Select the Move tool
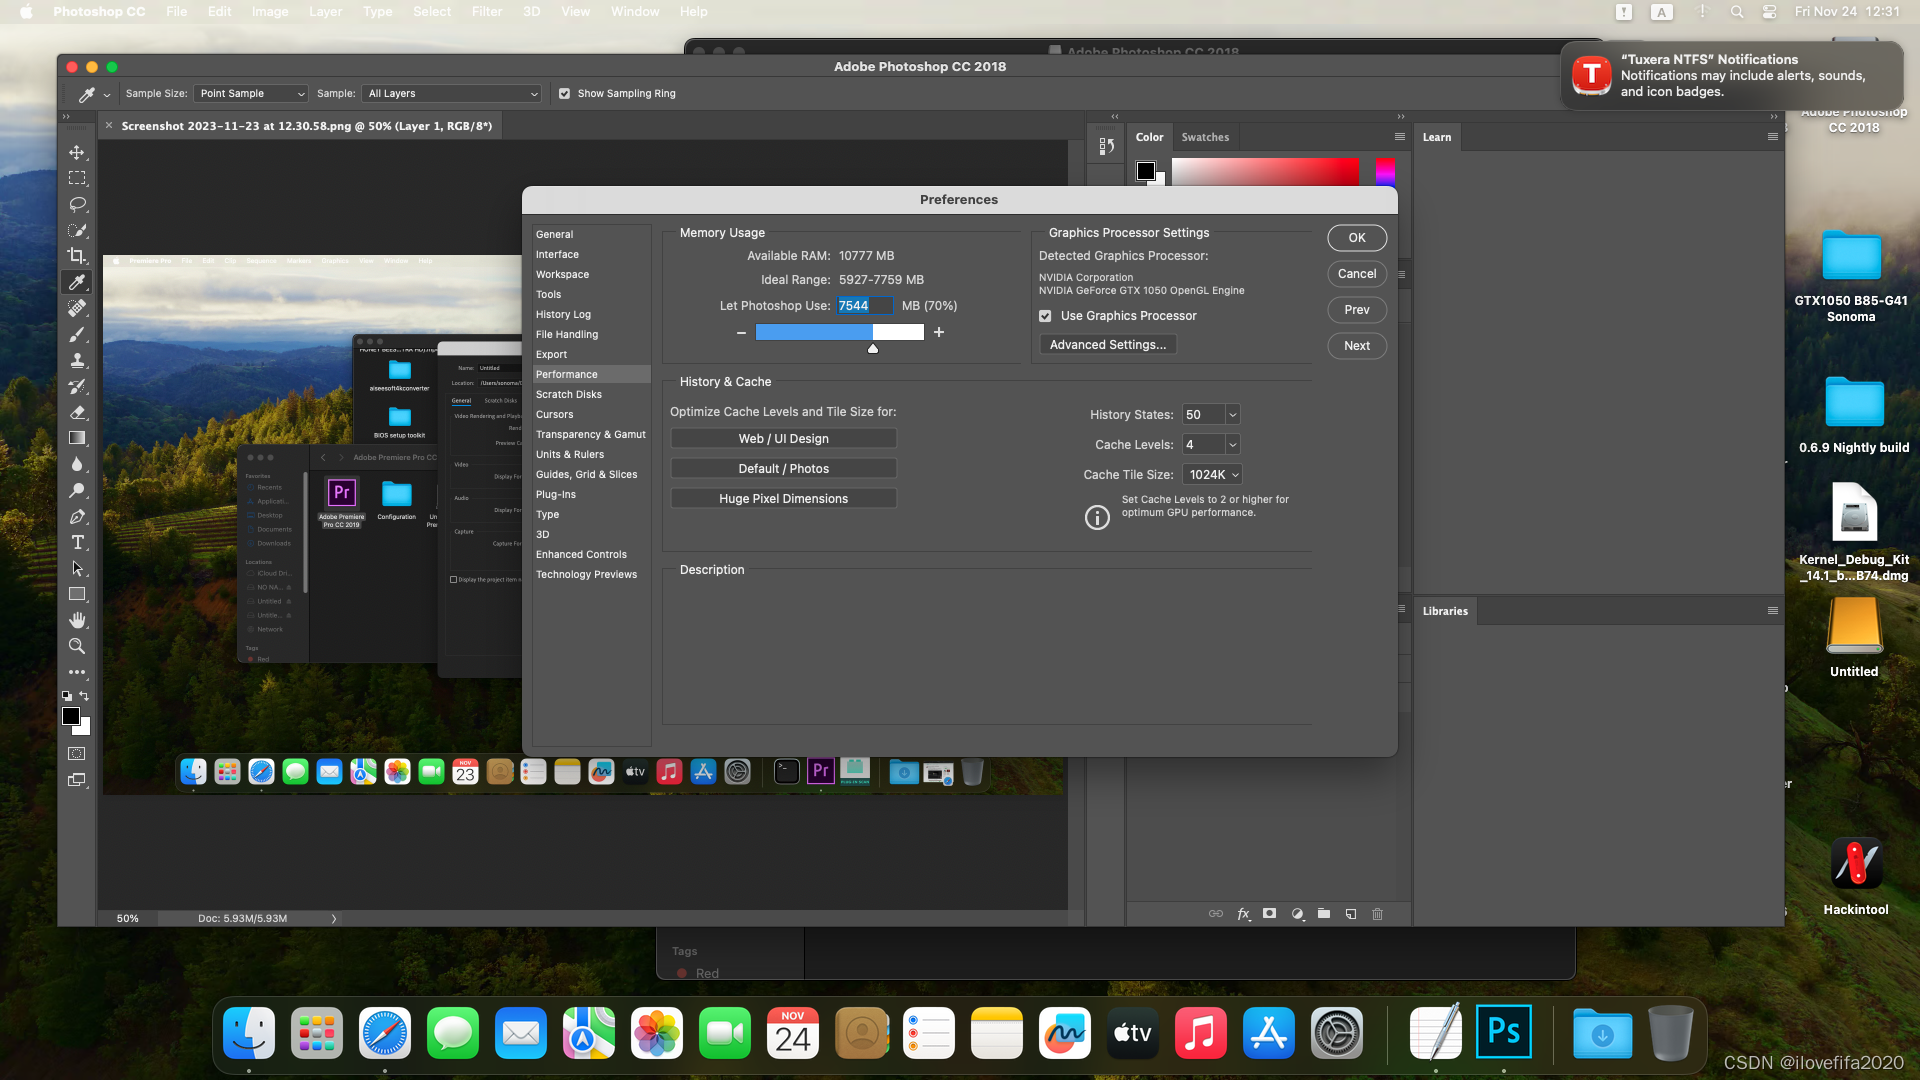1920x1080 pixels. [x=77, y=152]
